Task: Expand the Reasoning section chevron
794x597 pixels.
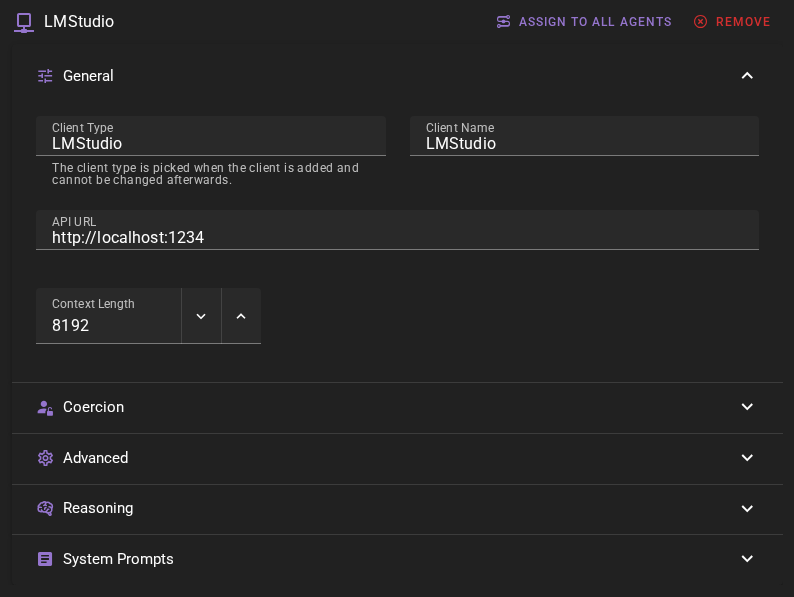Action: click(747, 508)
